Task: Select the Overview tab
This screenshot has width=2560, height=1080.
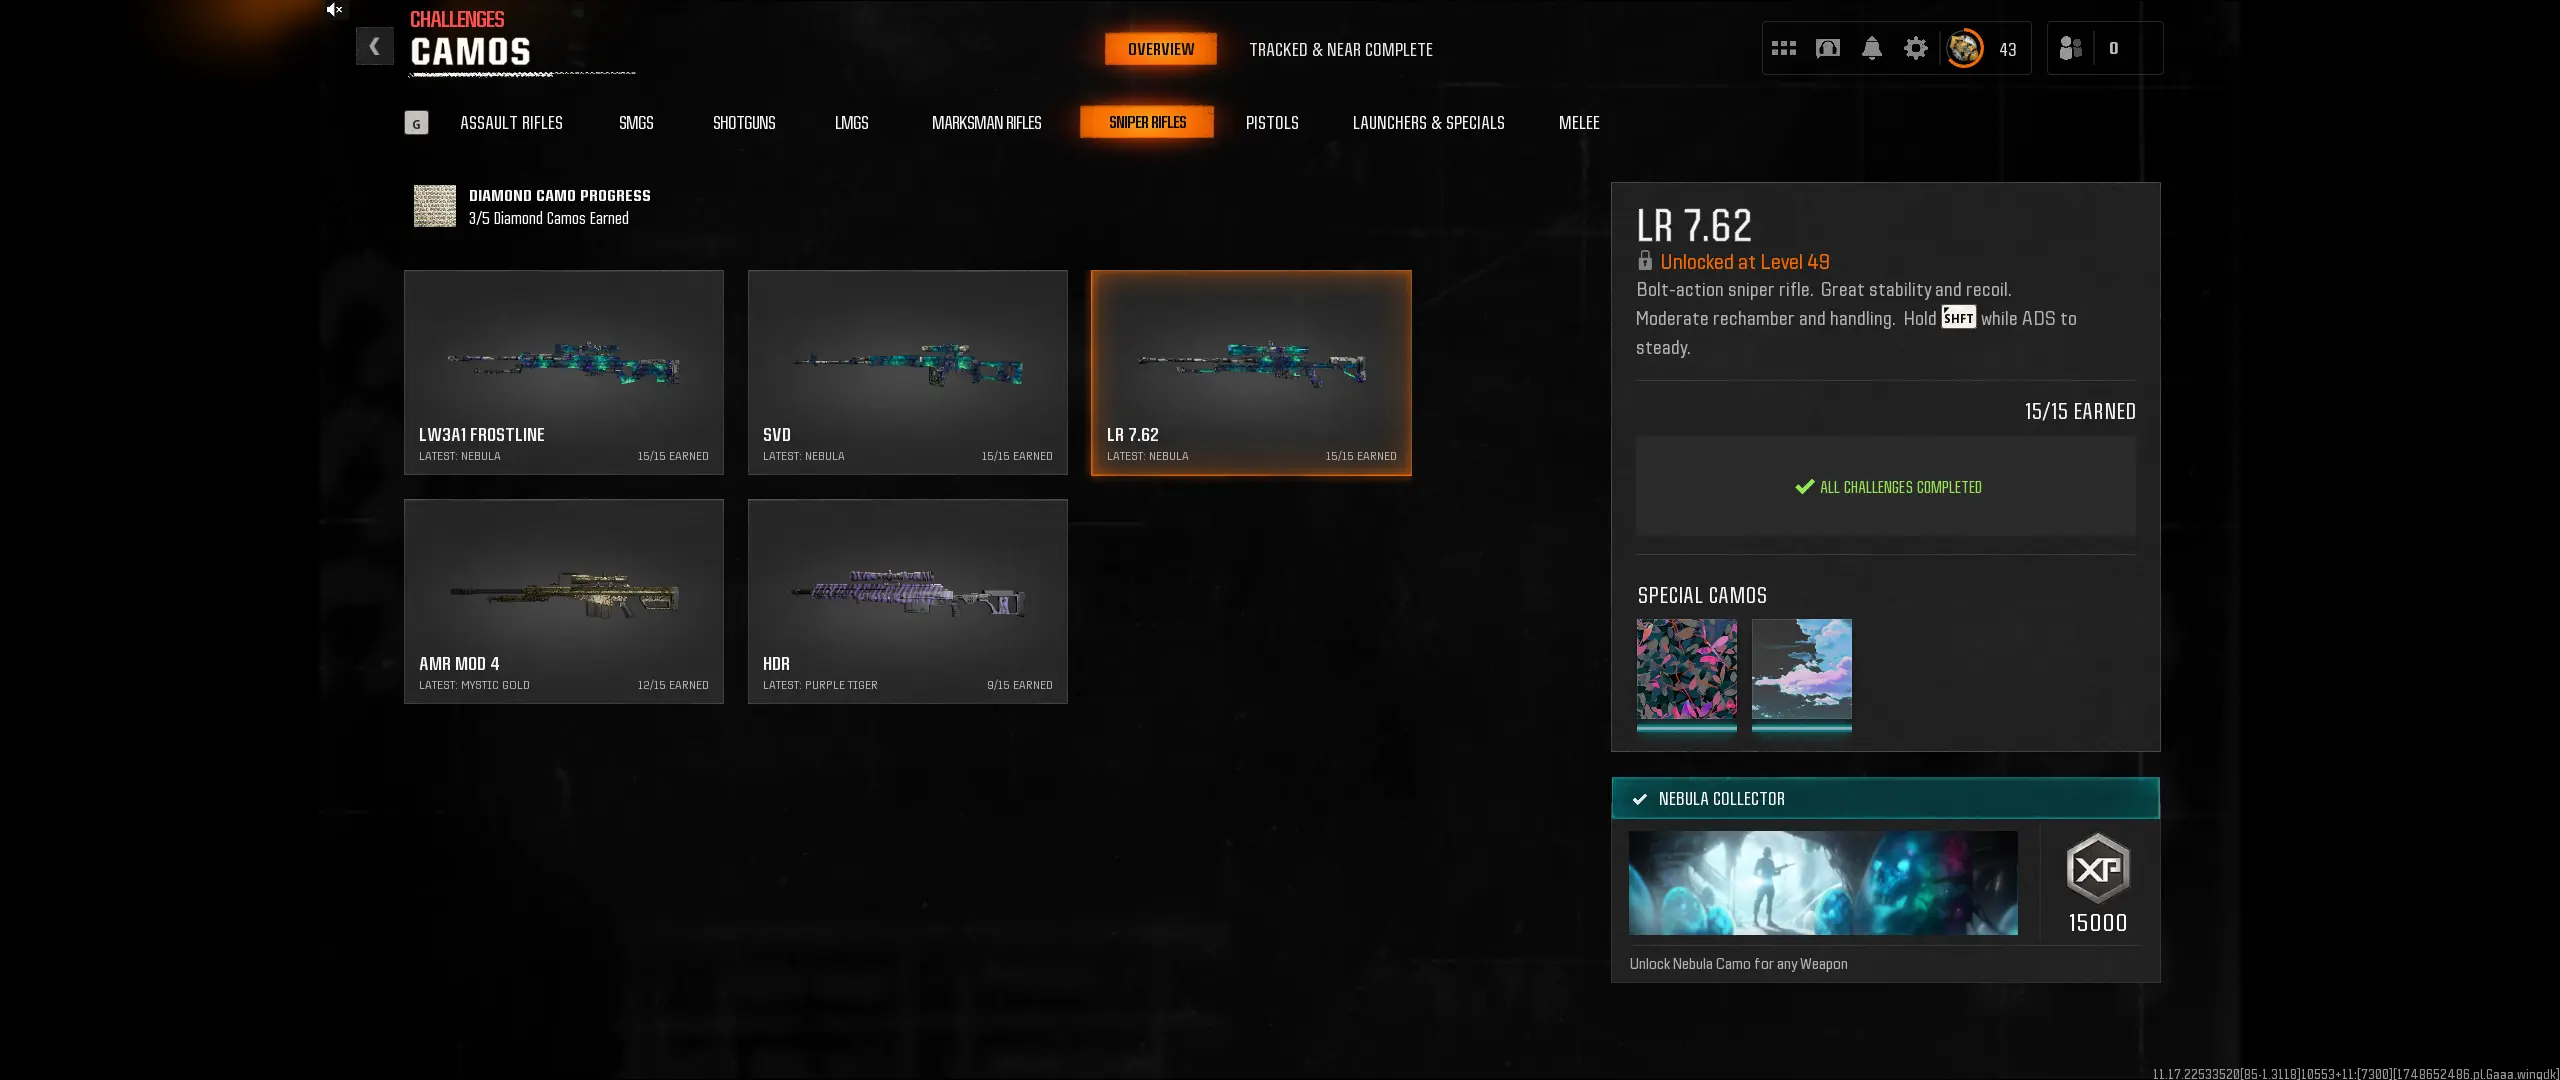Action: (x=1160, y=49)
